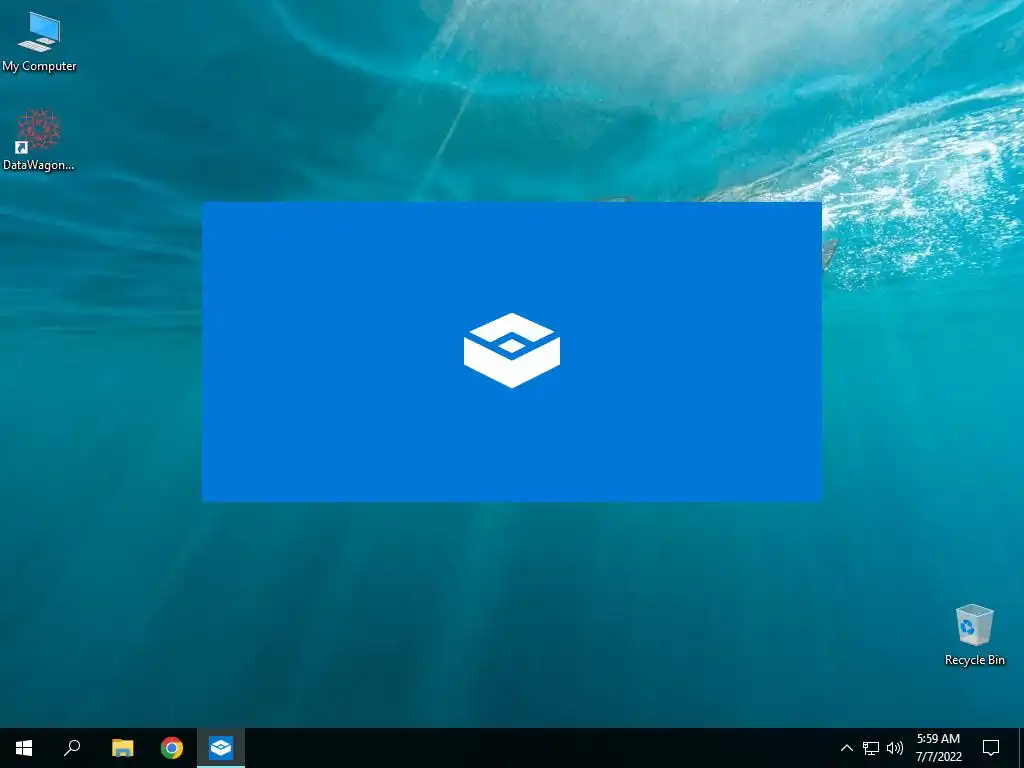Click the Windows Sandbox splash logo
The width and height of the screenshot is (1024, 768).
(512, 351)
